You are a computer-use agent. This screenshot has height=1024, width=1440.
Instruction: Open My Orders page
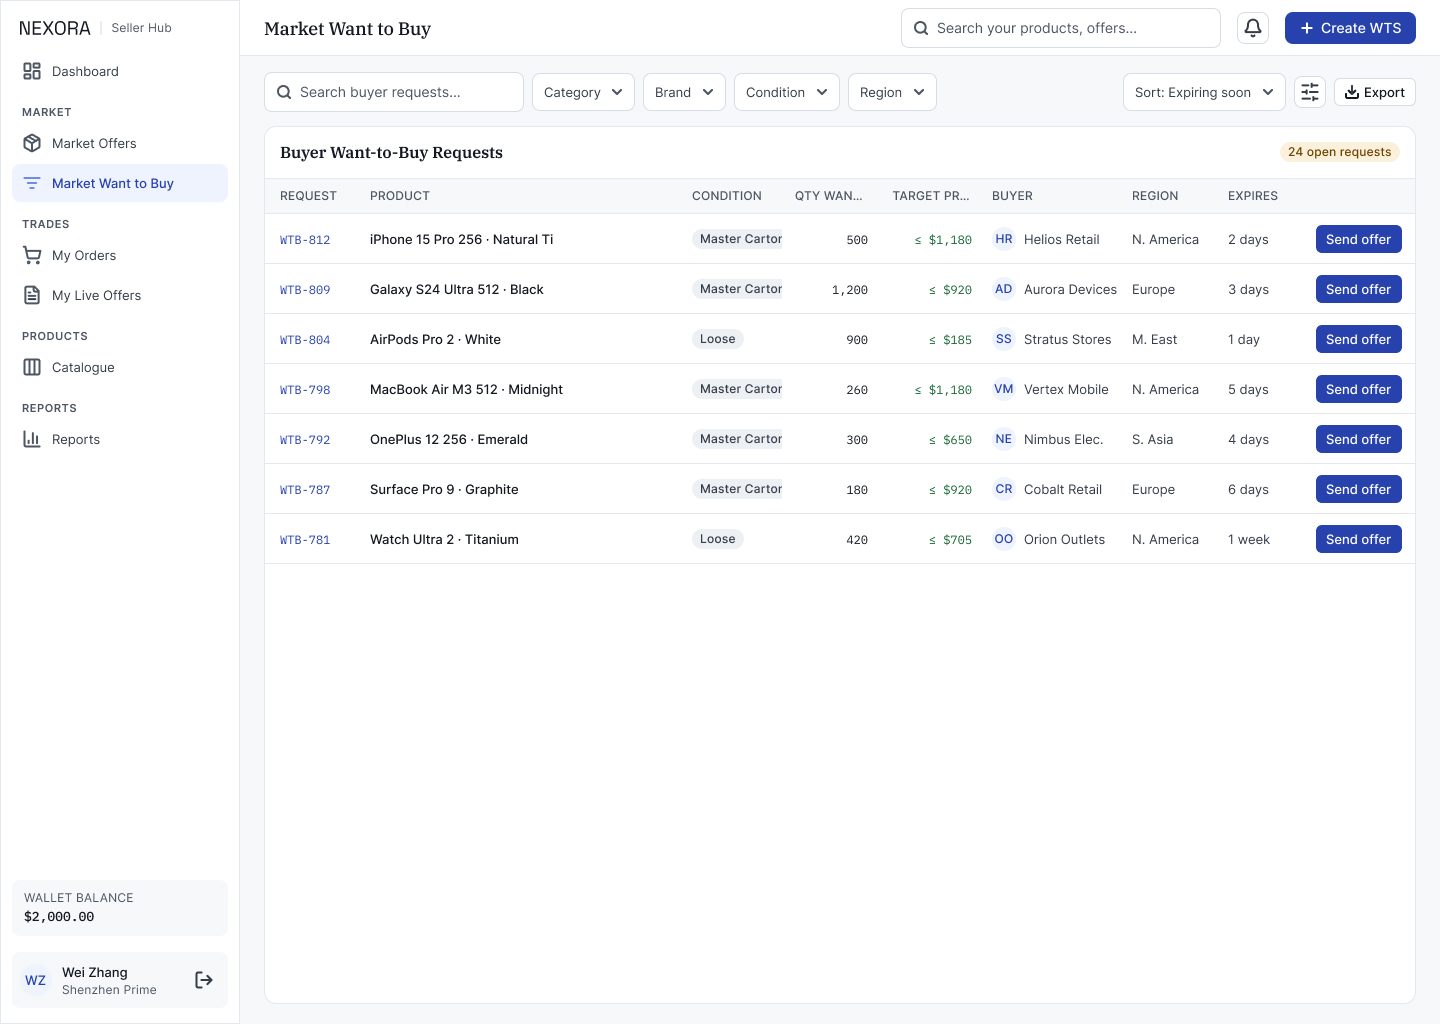pos(120,255)
